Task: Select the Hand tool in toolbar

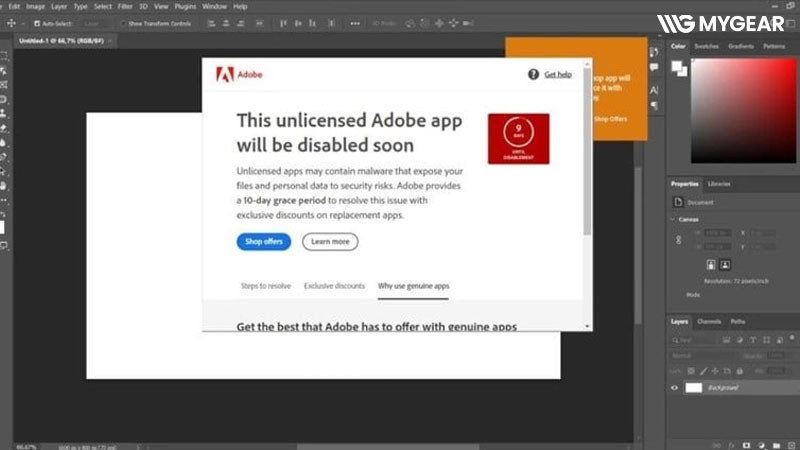Action: tap(4, 186)
